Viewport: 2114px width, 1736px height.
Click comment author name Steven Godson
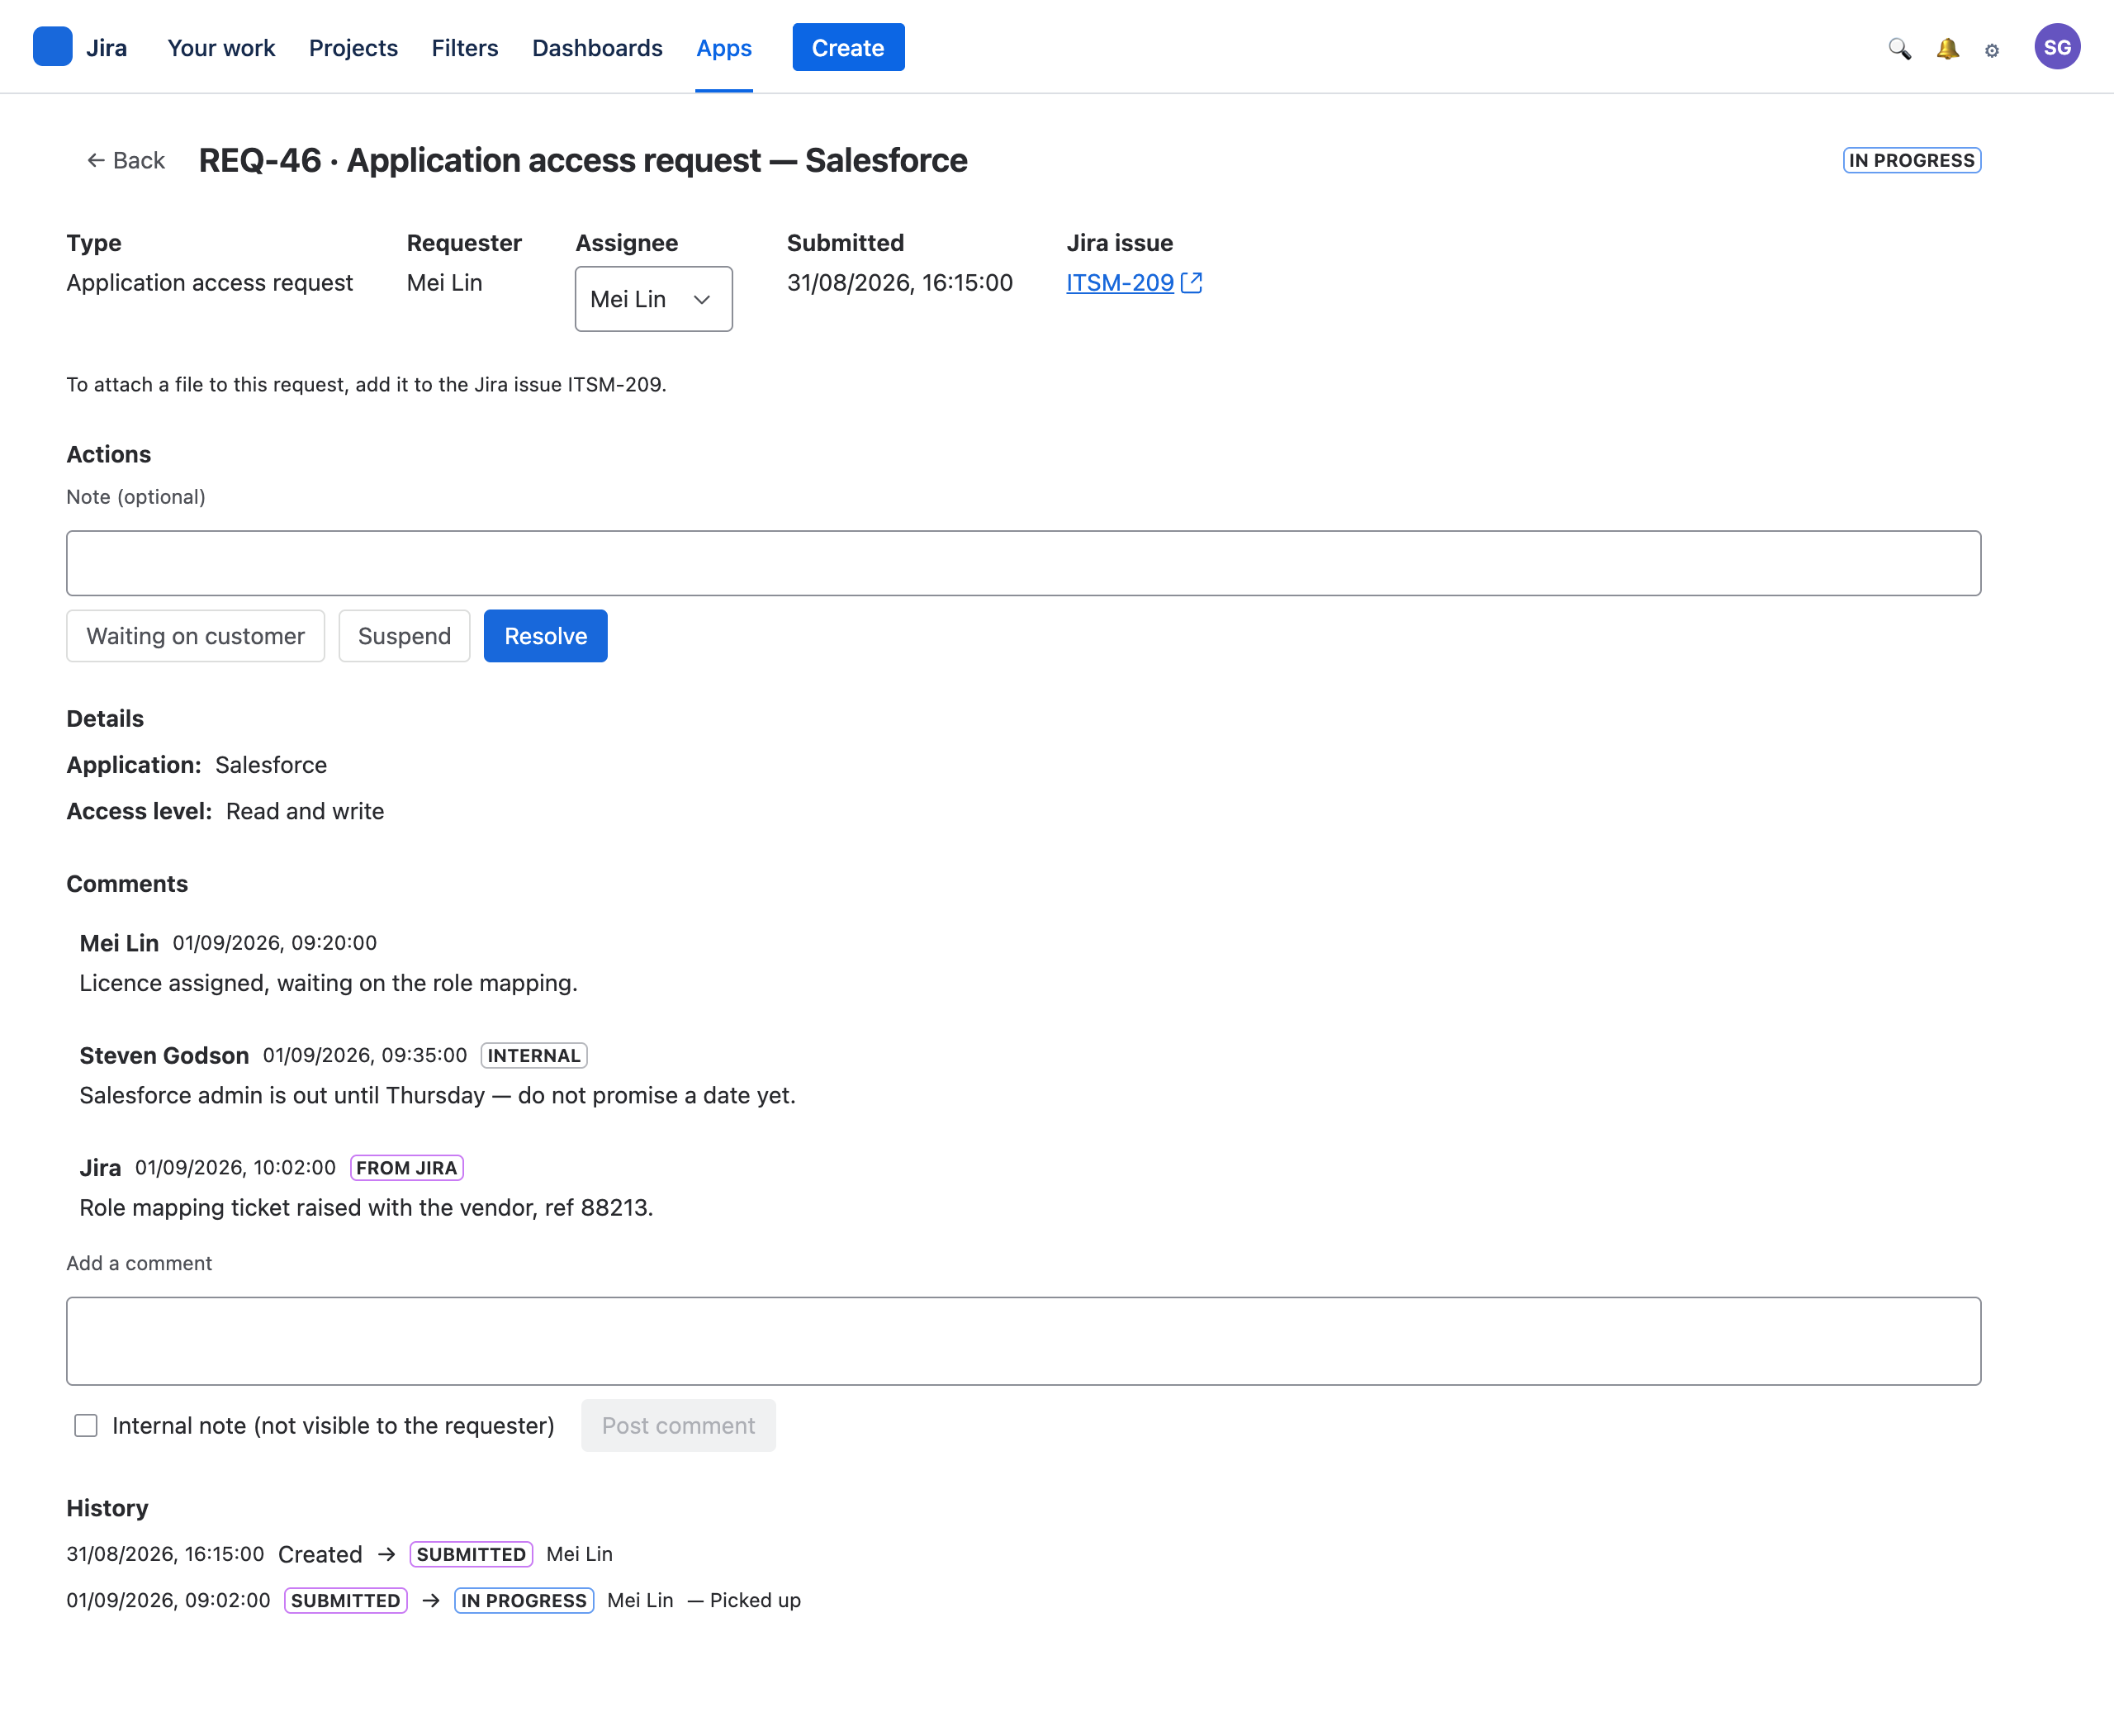click(164, 1056)
